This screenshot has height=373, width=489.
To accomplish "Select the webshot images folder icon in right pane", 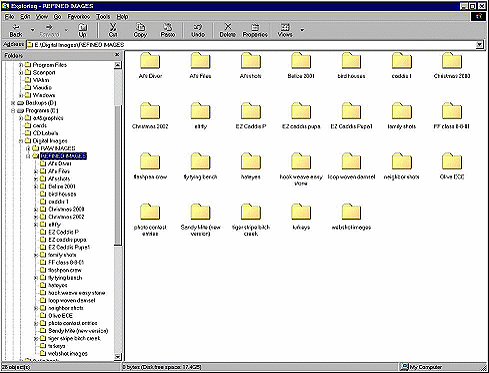I will point(351,212).
